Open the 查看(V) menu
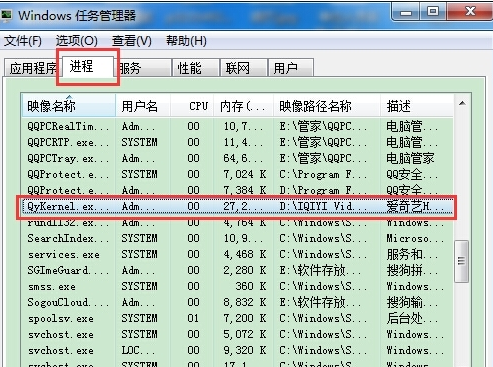This screenshot has height=367, width=493. (132, 41)
